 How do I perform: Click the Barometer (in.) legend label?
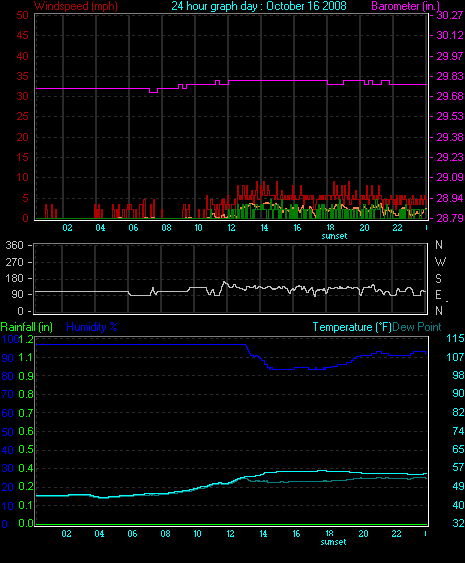coord(405,6)
